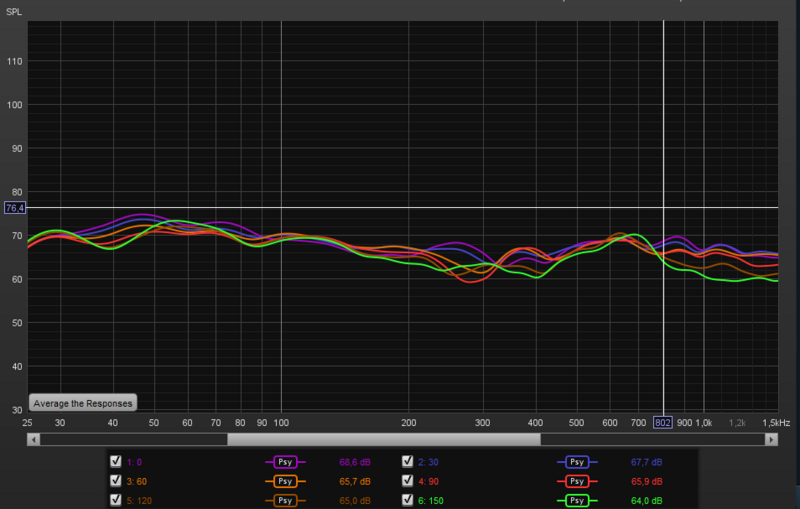Click the scrollbar's right arrow
Screen dimensions: 800x509
point(771,439)
